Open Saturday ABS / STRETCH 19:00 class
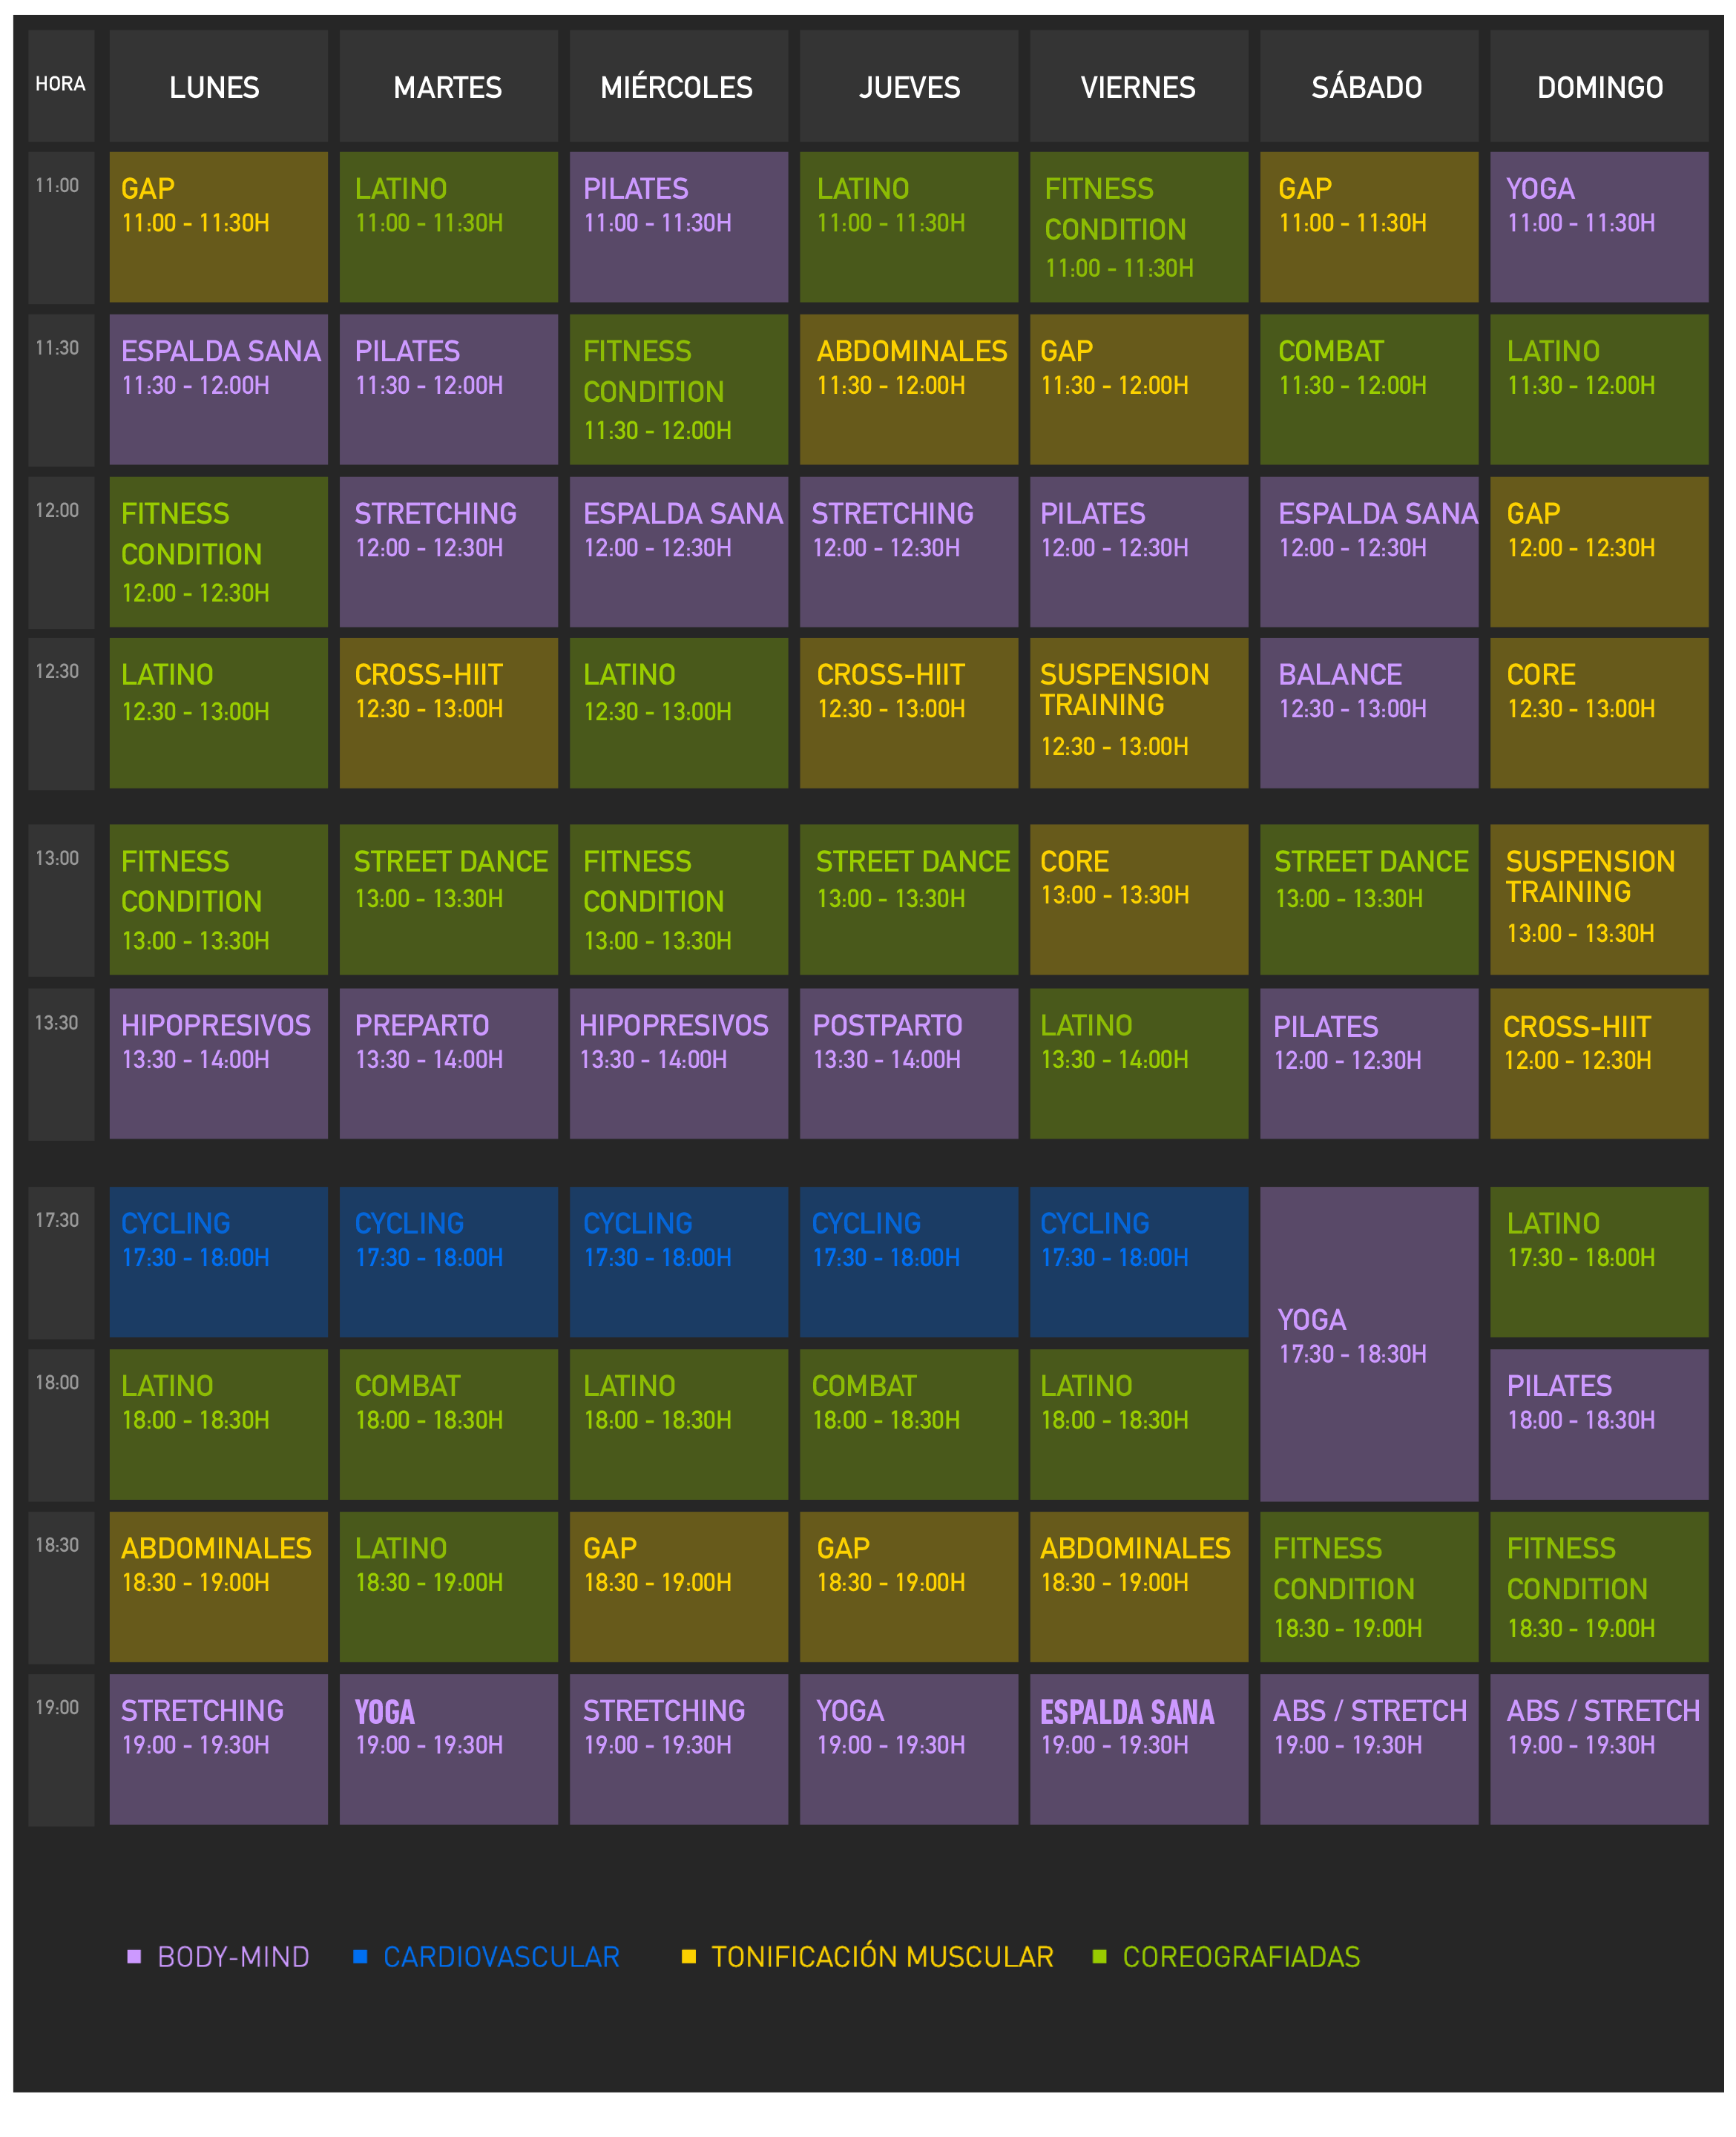 point(1369,1750)
